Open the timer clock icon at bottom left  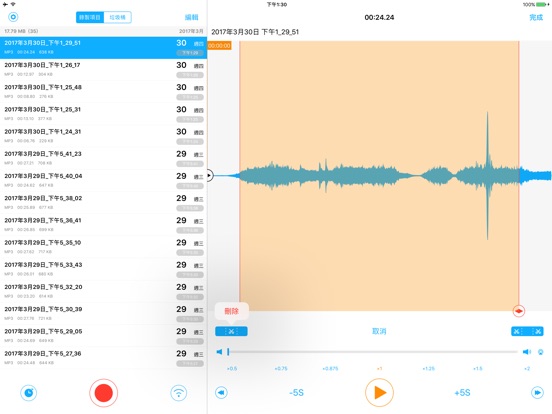click(x=29, y=393)
